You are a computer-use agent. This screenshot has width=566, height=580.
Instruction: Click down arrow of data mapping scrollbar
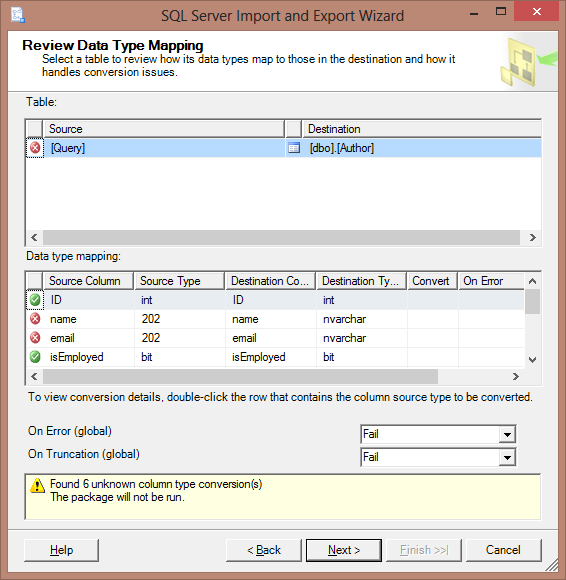click(x=532, y=359)
